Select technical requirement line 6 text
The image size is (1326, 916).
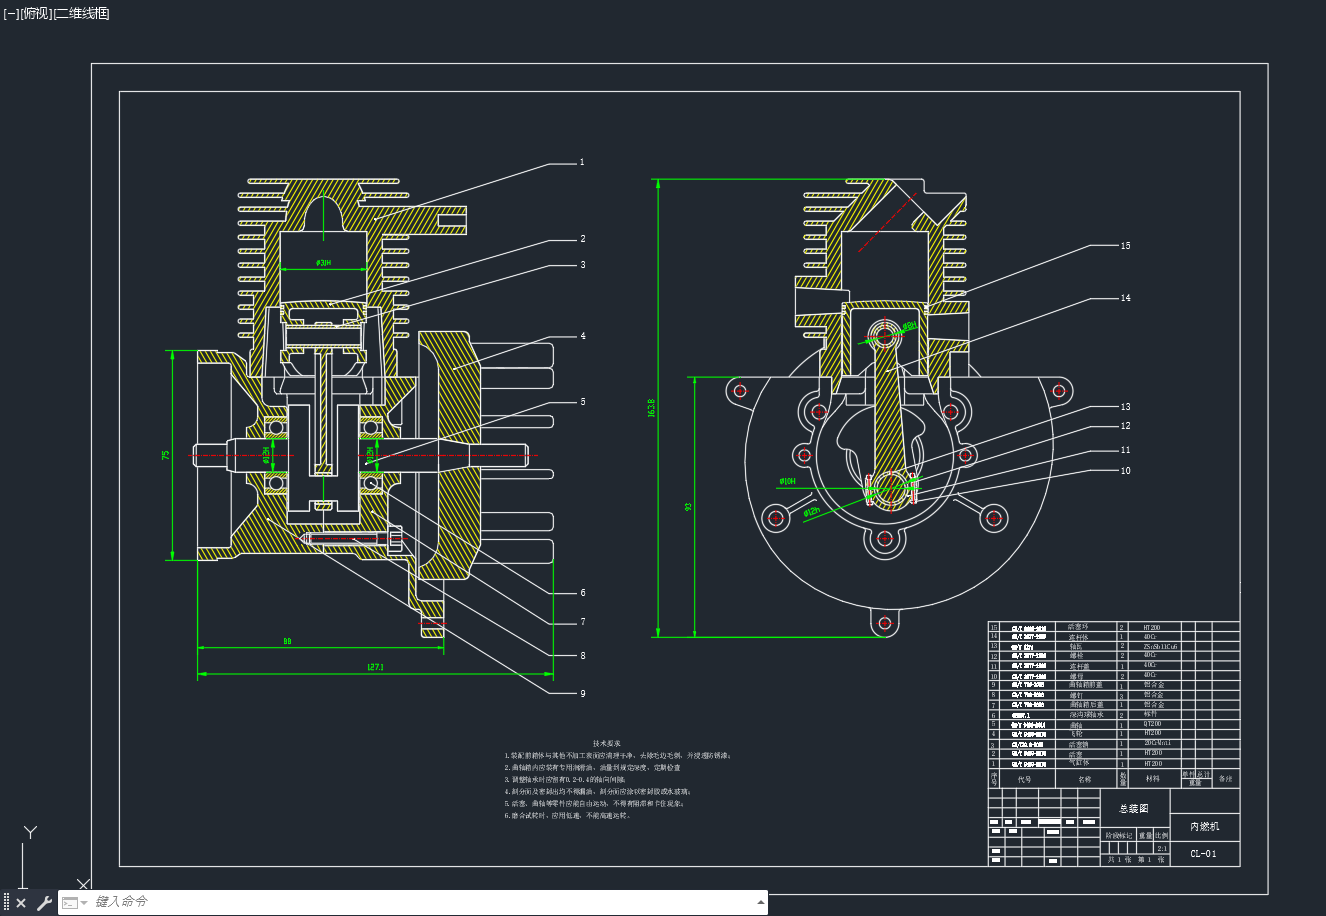pyautogui.click(x=568, y=815)
